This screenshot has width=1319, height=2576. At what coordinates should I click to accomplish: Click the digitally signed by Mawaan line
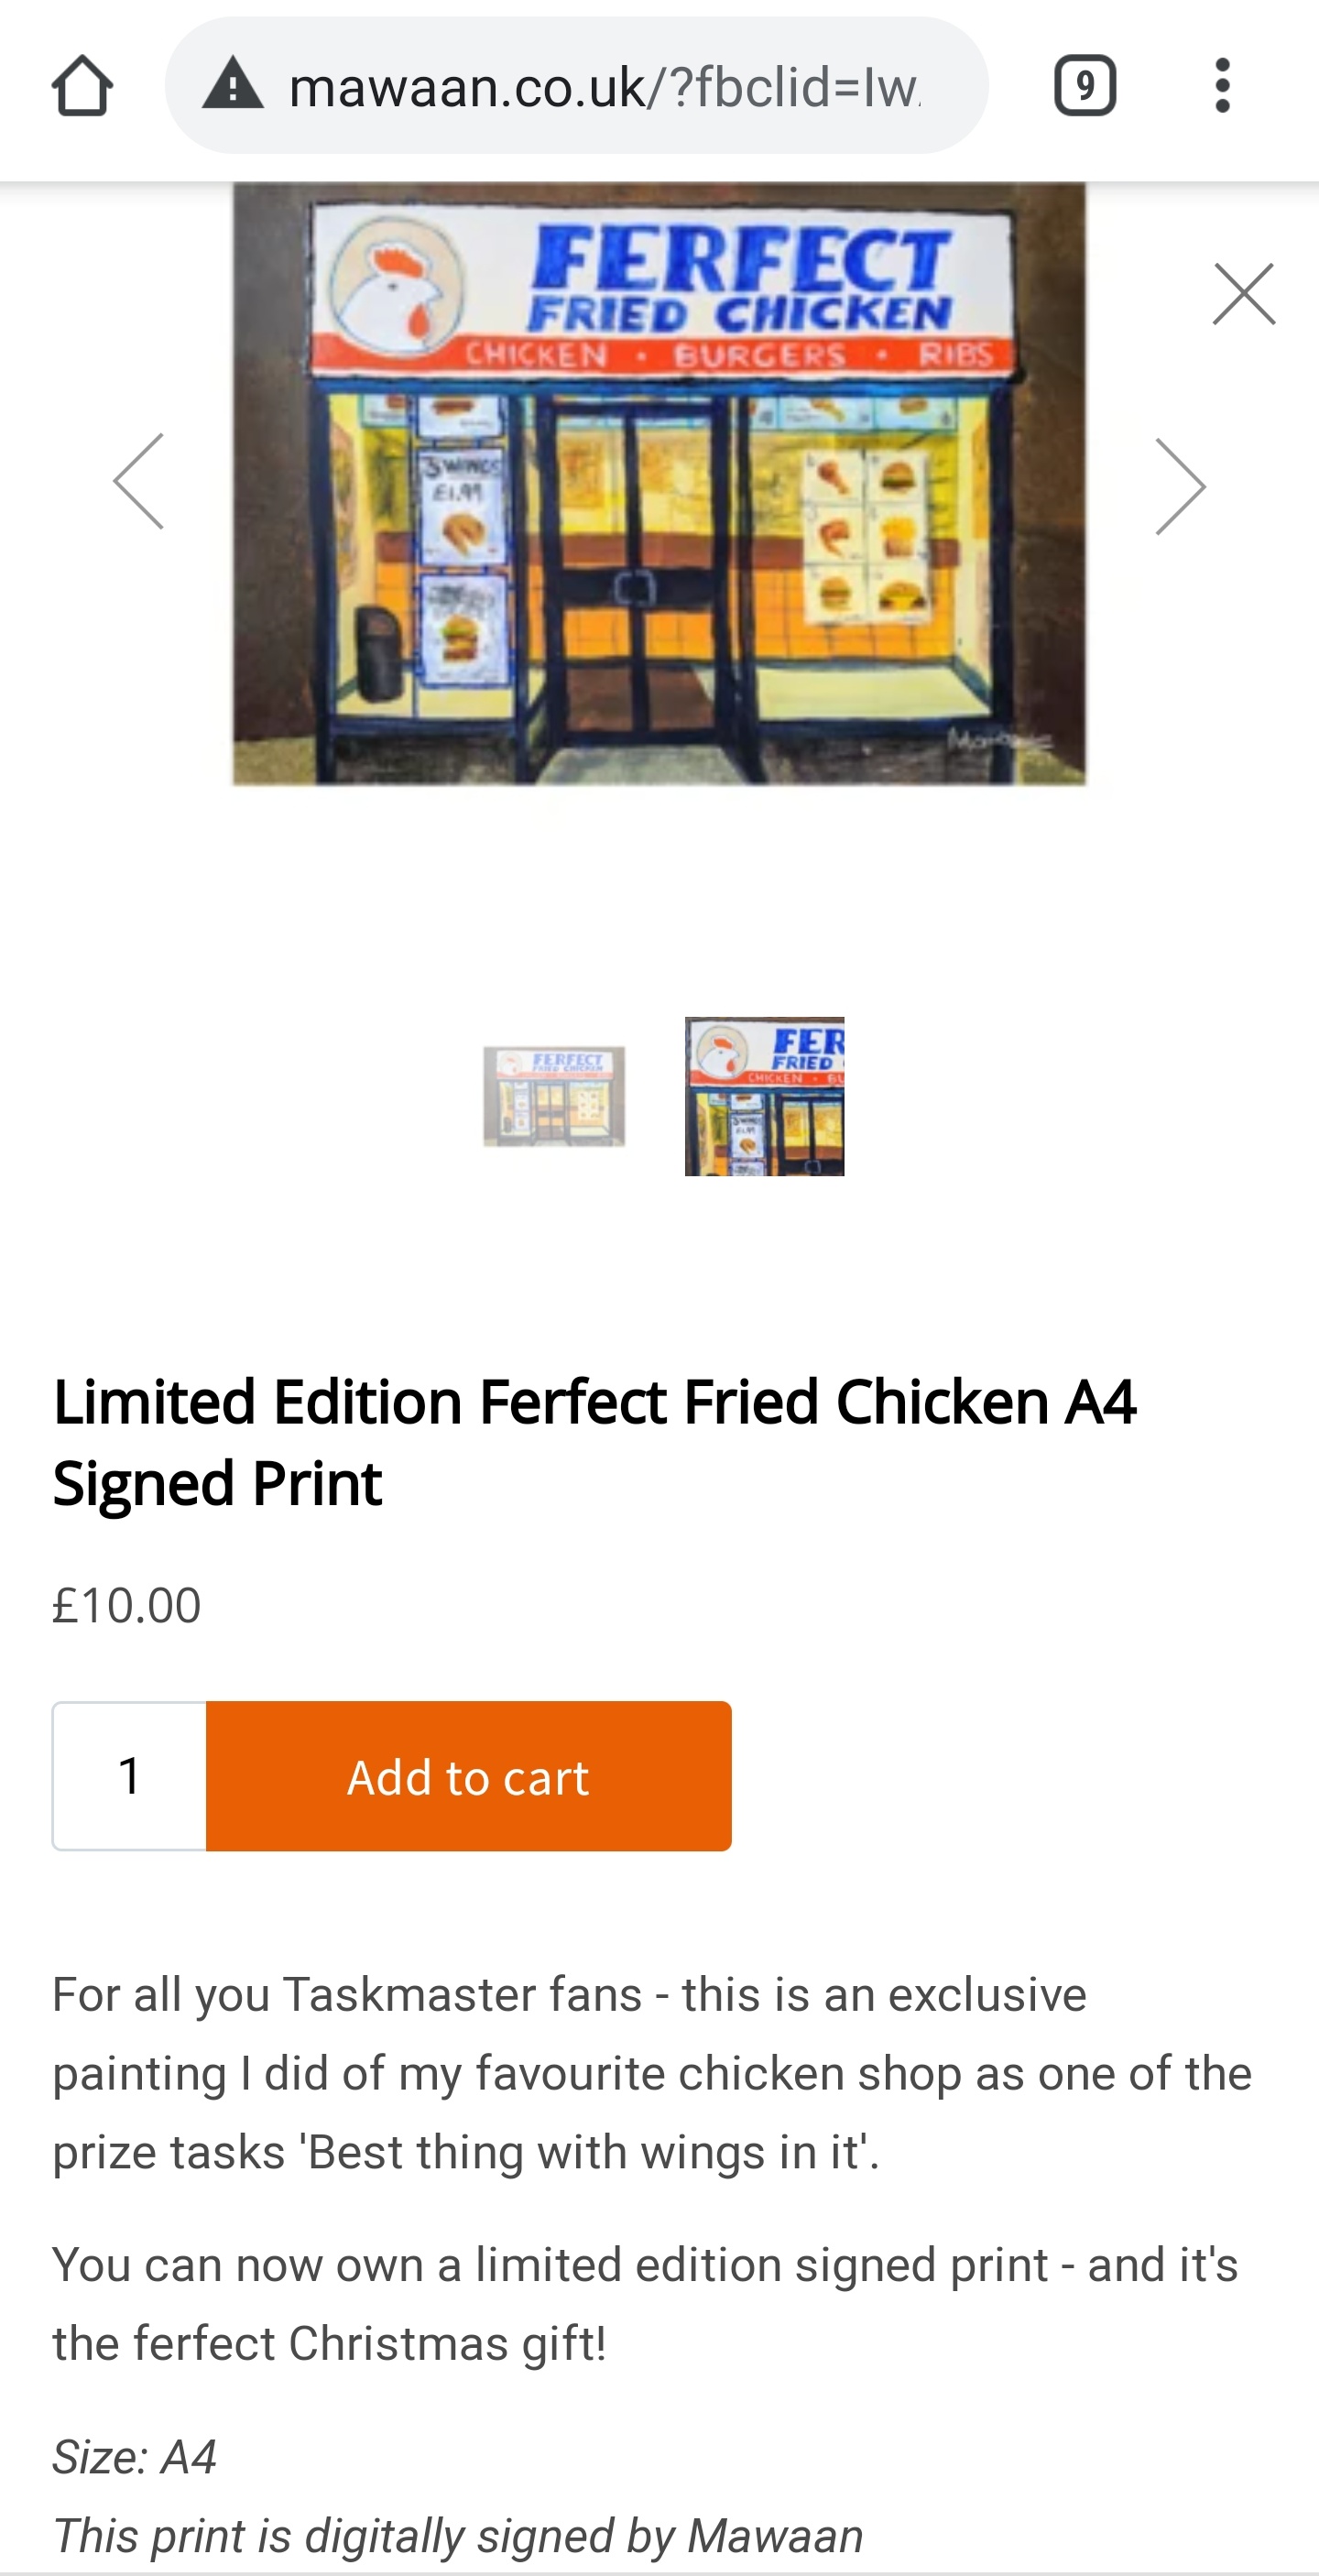point(457,2536)
